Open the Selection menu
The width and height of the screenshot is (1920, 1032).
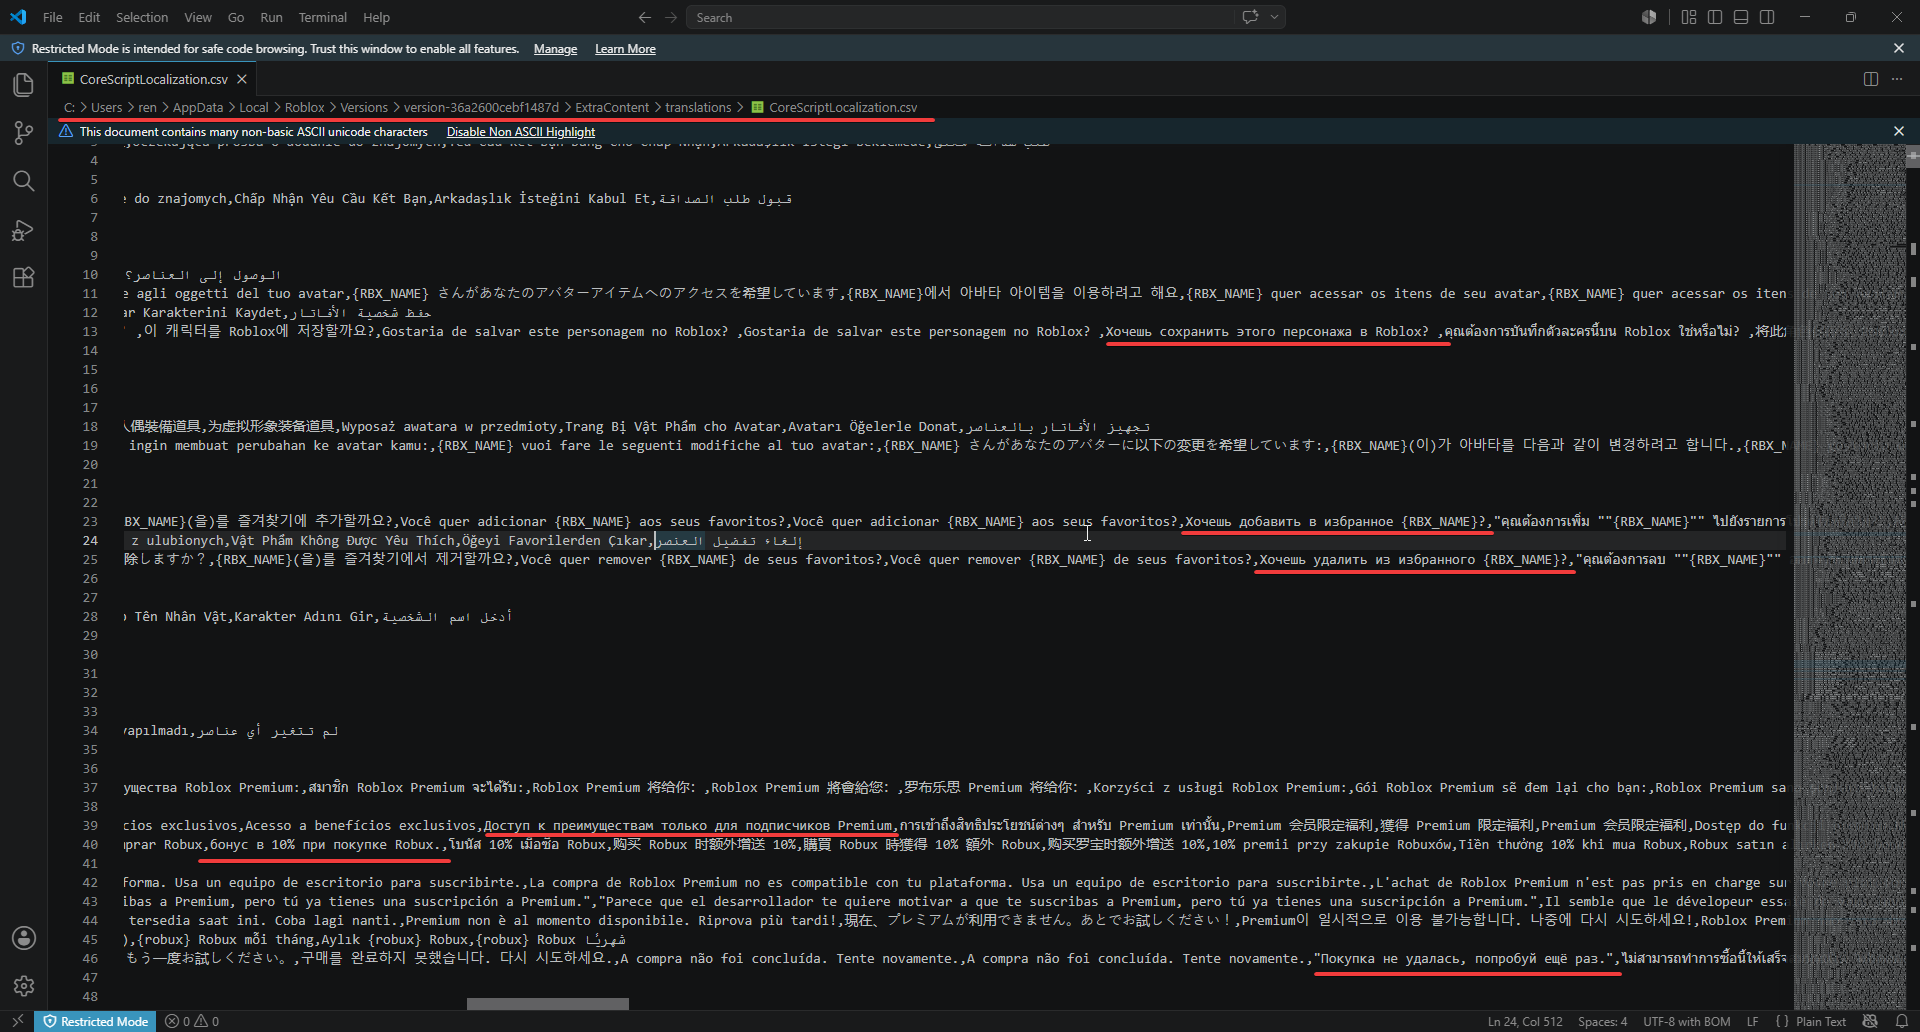coord(142,17)
